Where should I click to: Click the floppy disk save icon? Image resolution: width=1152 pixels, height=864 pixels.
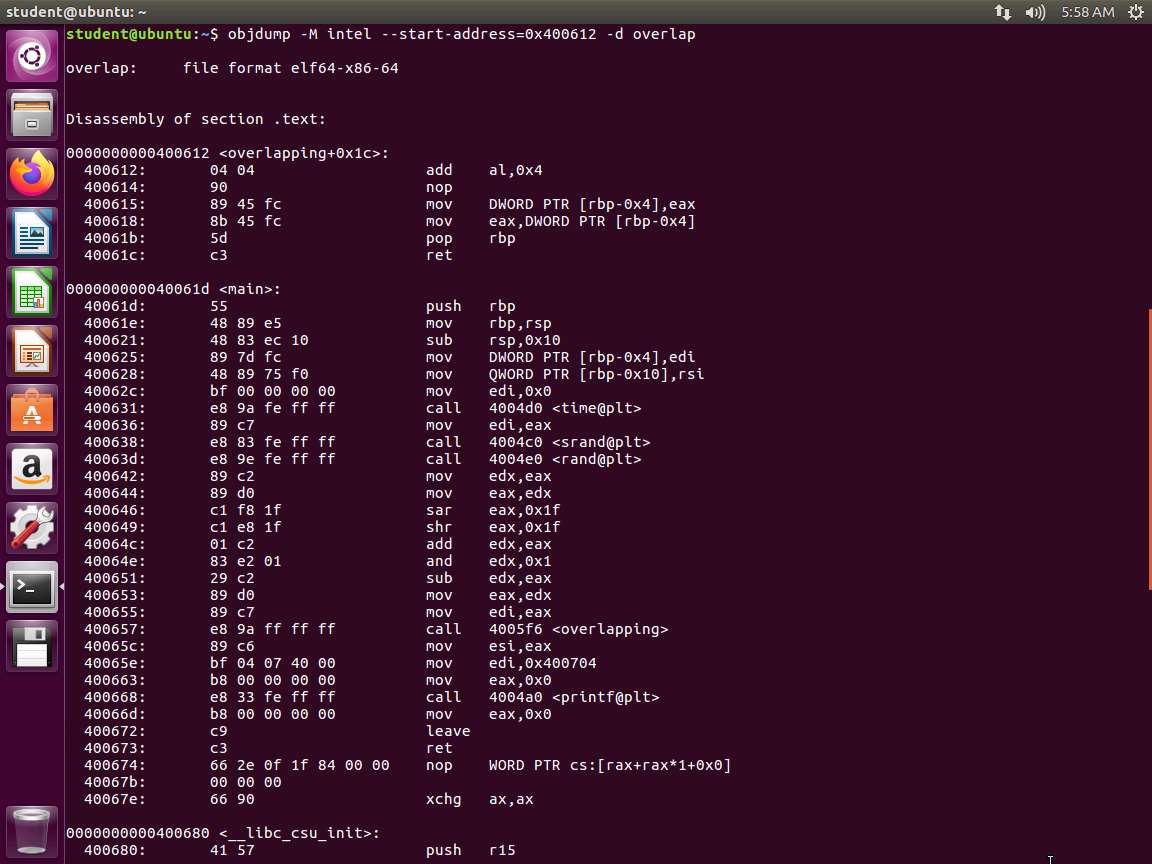point(32,646)
